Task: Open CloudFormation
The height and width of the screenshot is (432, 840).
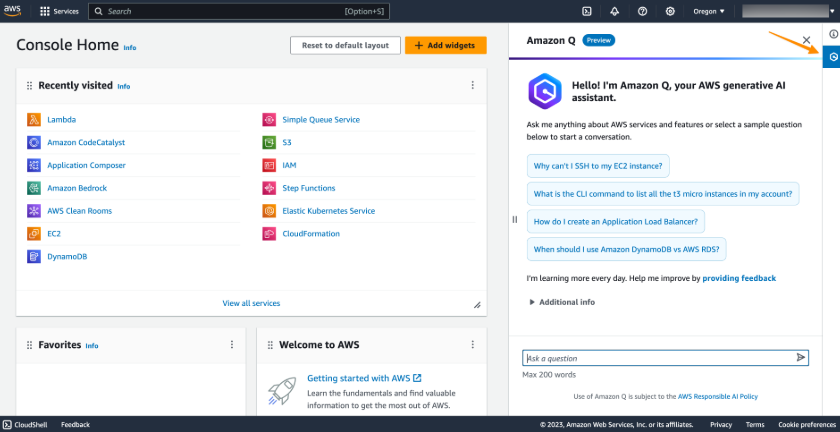Action: (311, 234)
